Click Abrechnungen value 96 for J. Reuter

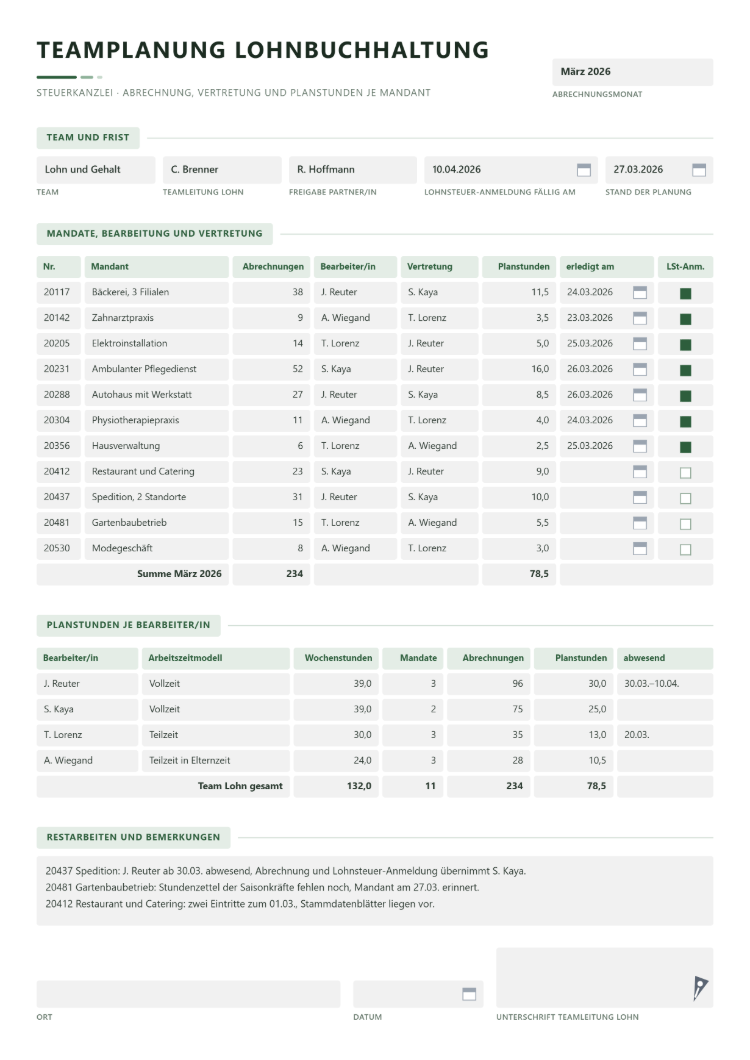tap(488, 683)
